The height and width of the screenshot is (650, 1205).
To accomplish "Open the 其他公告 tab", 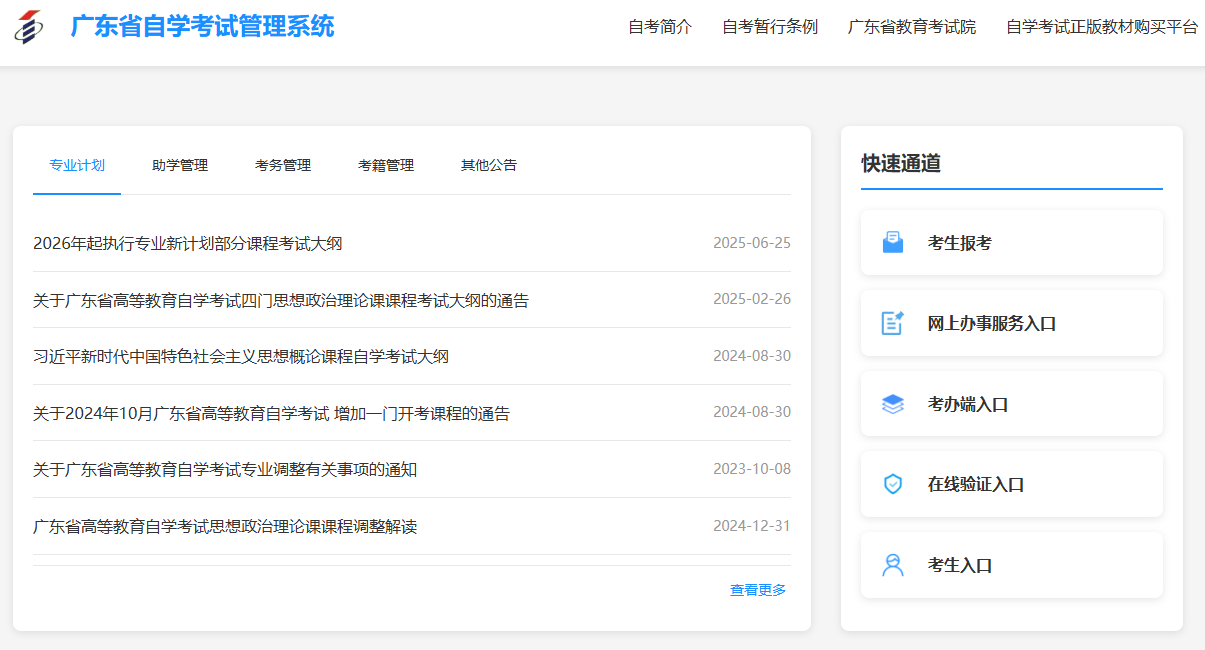I will [x=489, y=166].
